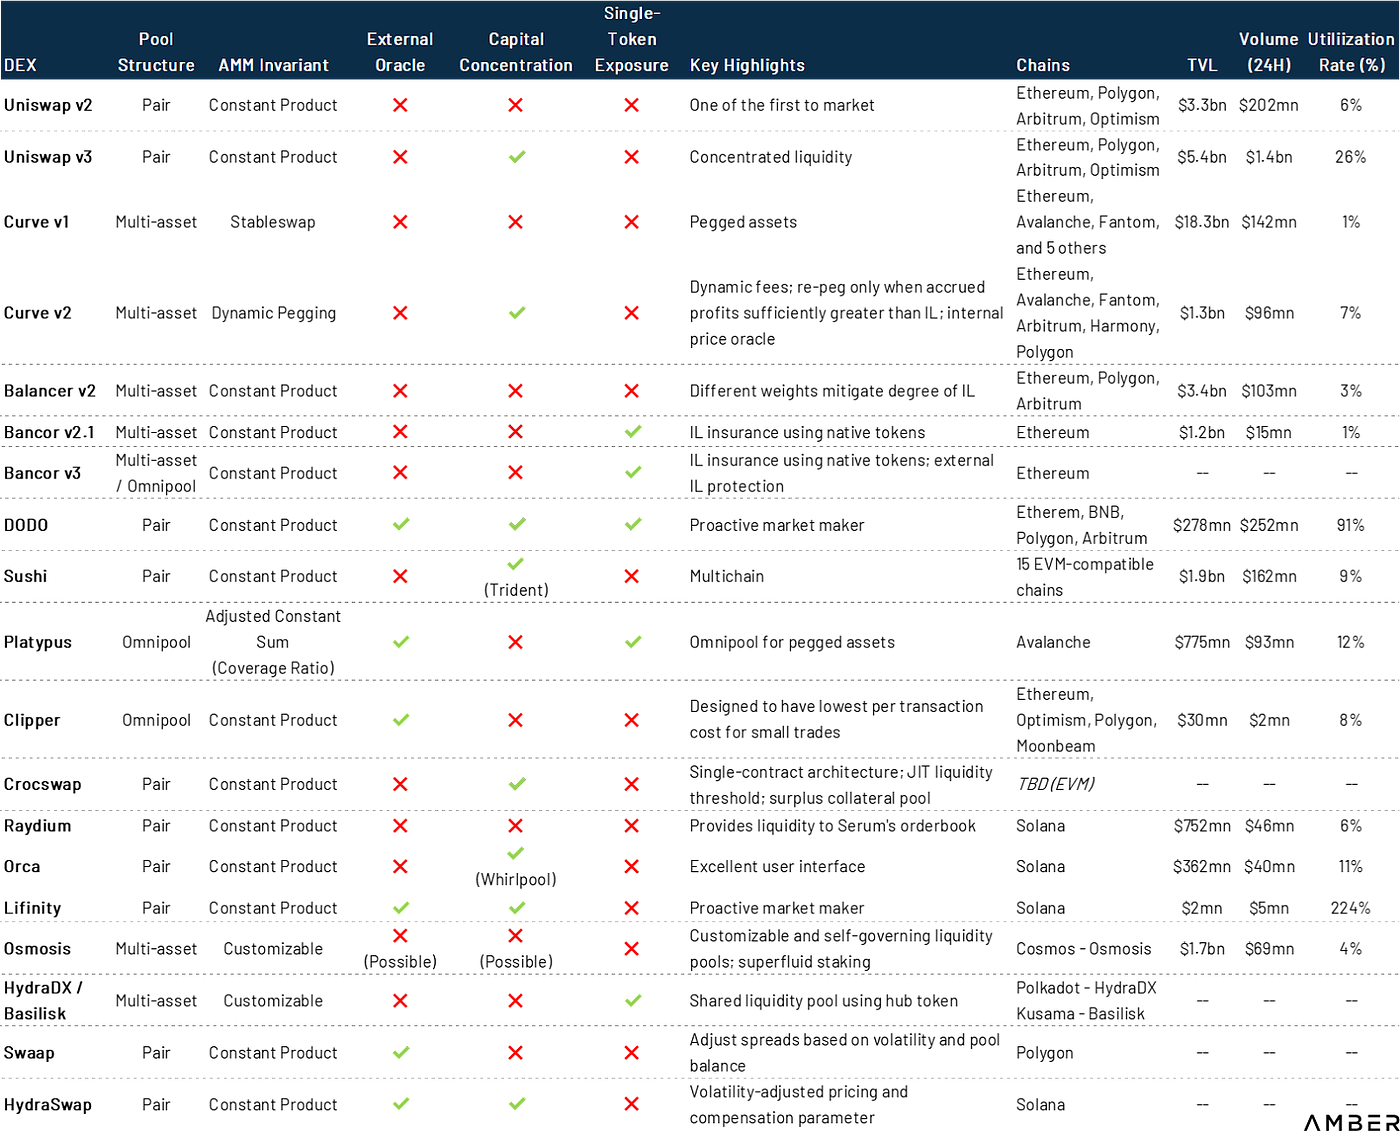Click 'Avalanche' chain cell for Platypus

point(1053,642)
